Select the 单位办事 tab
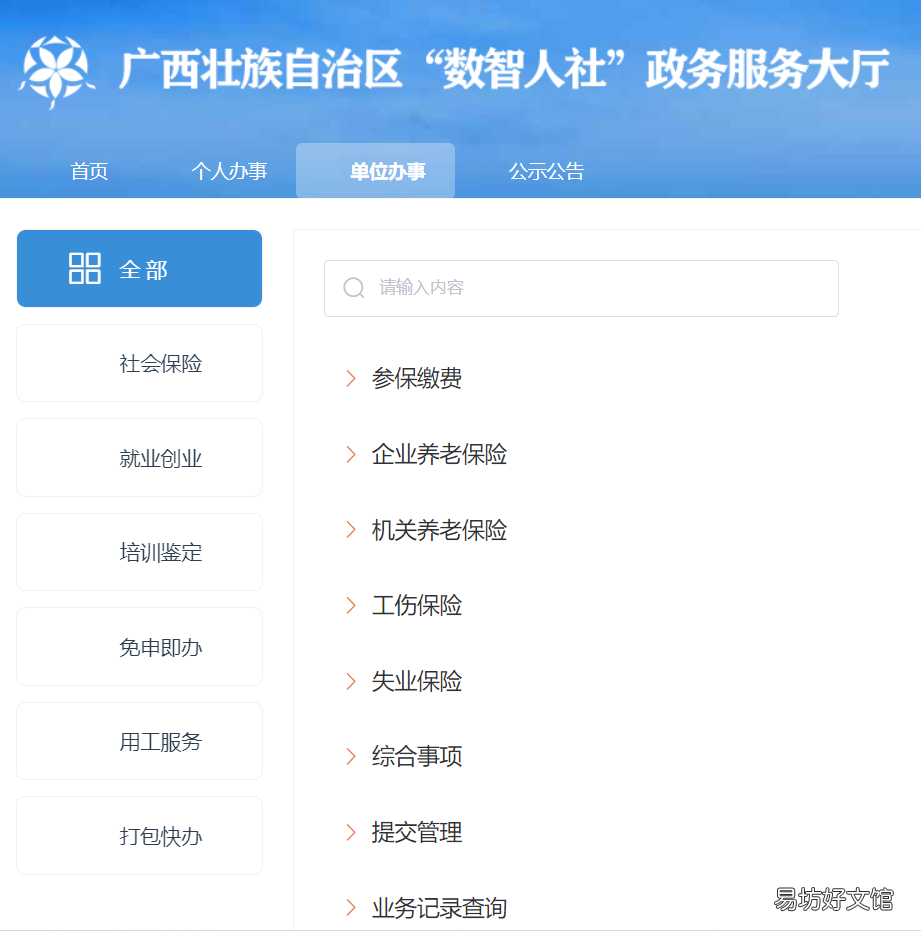Image resolution: width=921 pixels, height=931 pixels. tap(375, 170)
